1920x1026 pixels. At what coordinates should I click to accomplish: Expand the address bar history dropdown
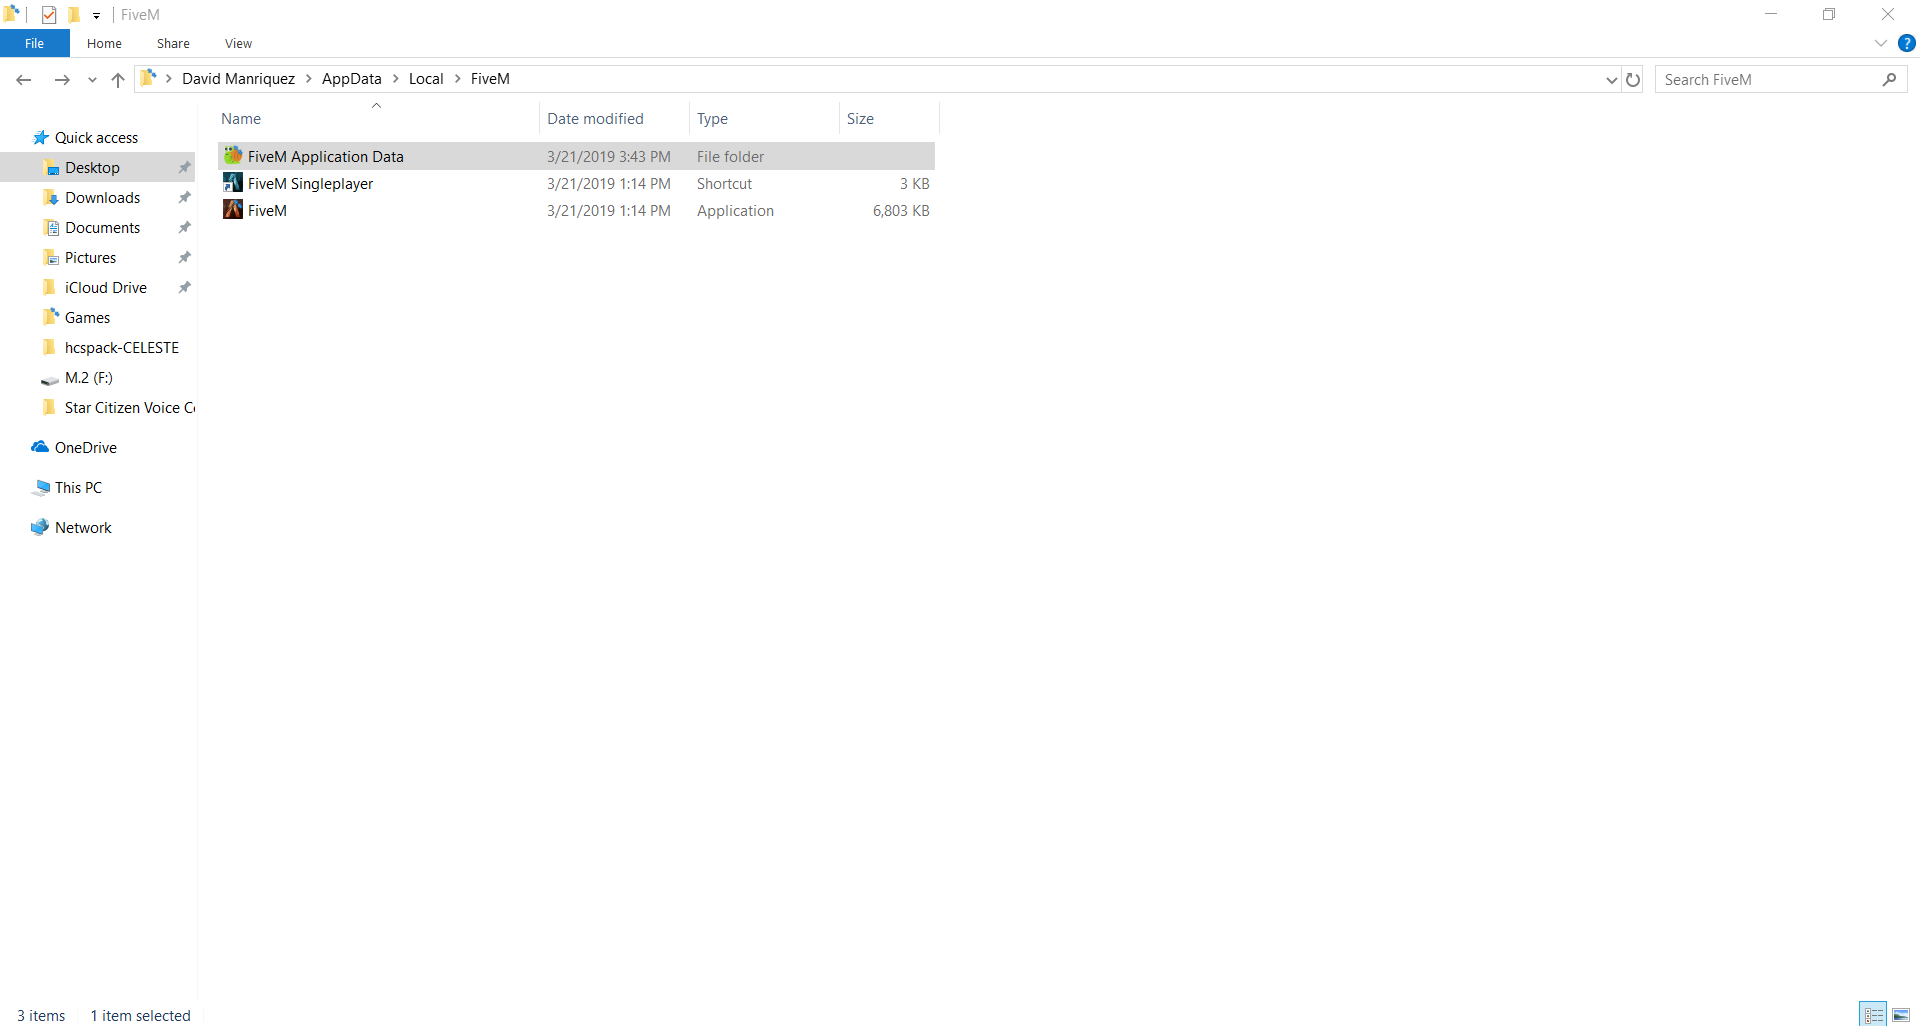point(1611,80)
